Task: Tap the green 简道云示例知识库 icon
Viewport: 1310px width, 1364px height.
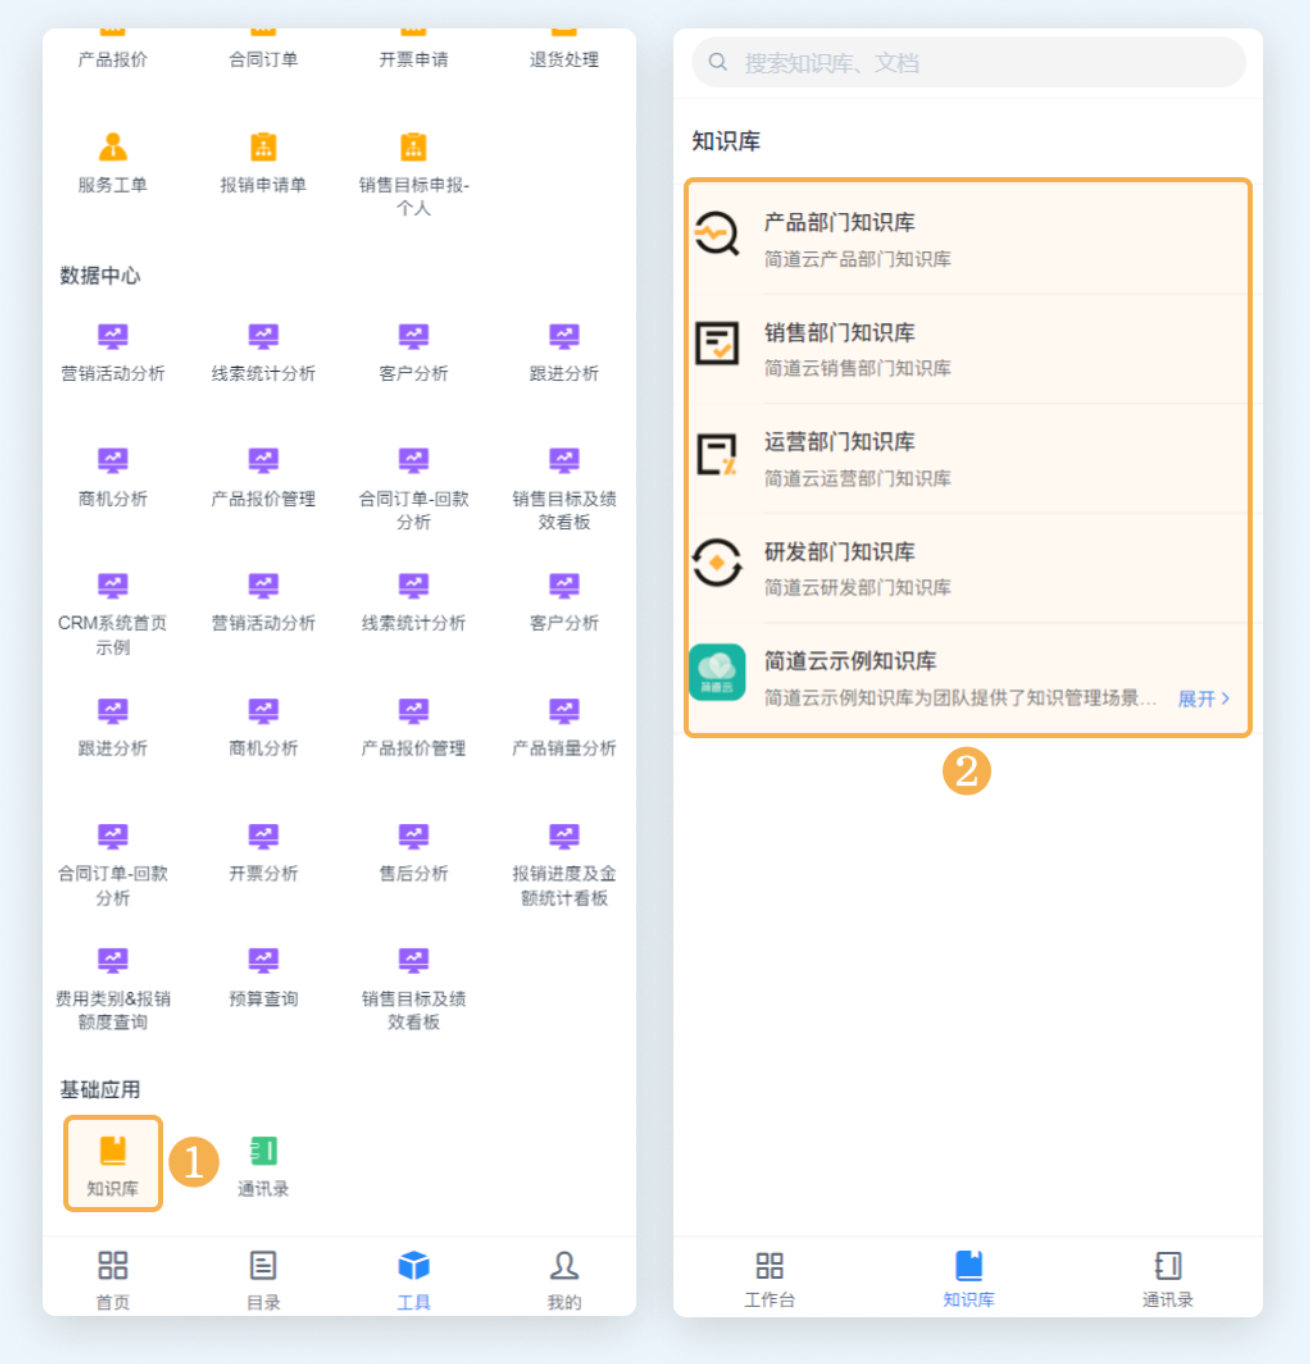Action: click(717, 672)
